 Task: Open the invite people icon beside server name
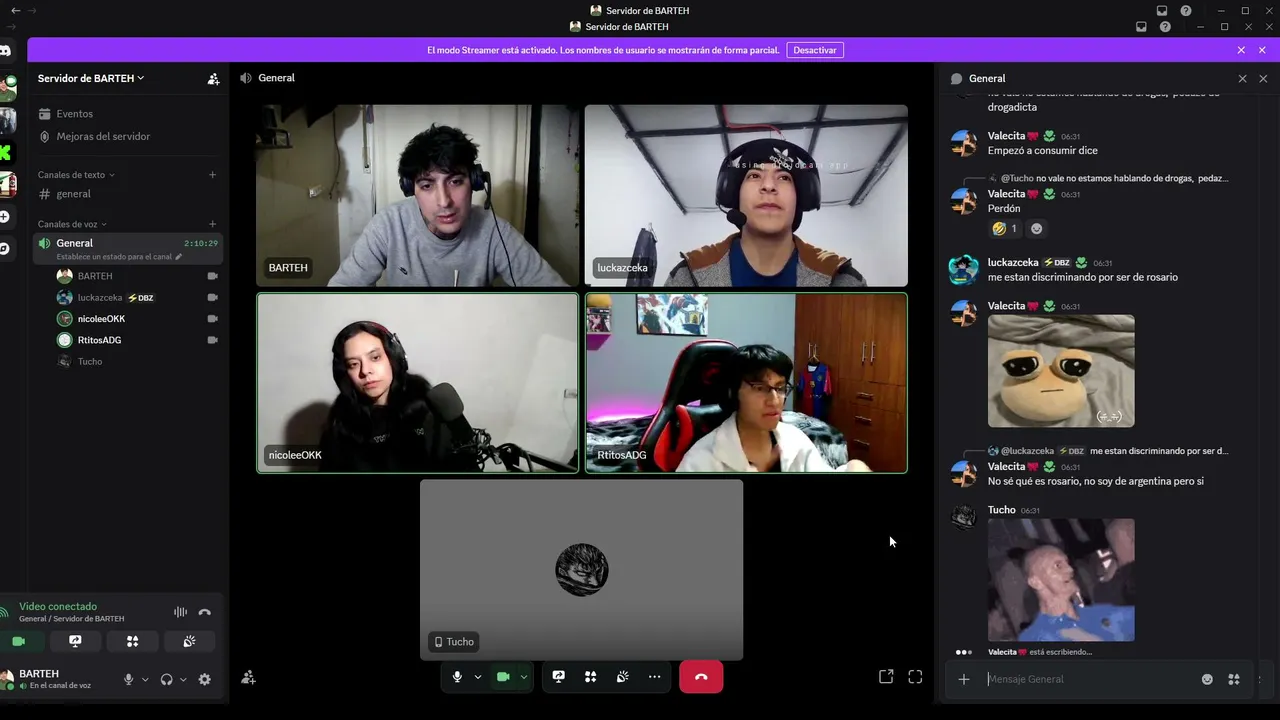[213, 79]
